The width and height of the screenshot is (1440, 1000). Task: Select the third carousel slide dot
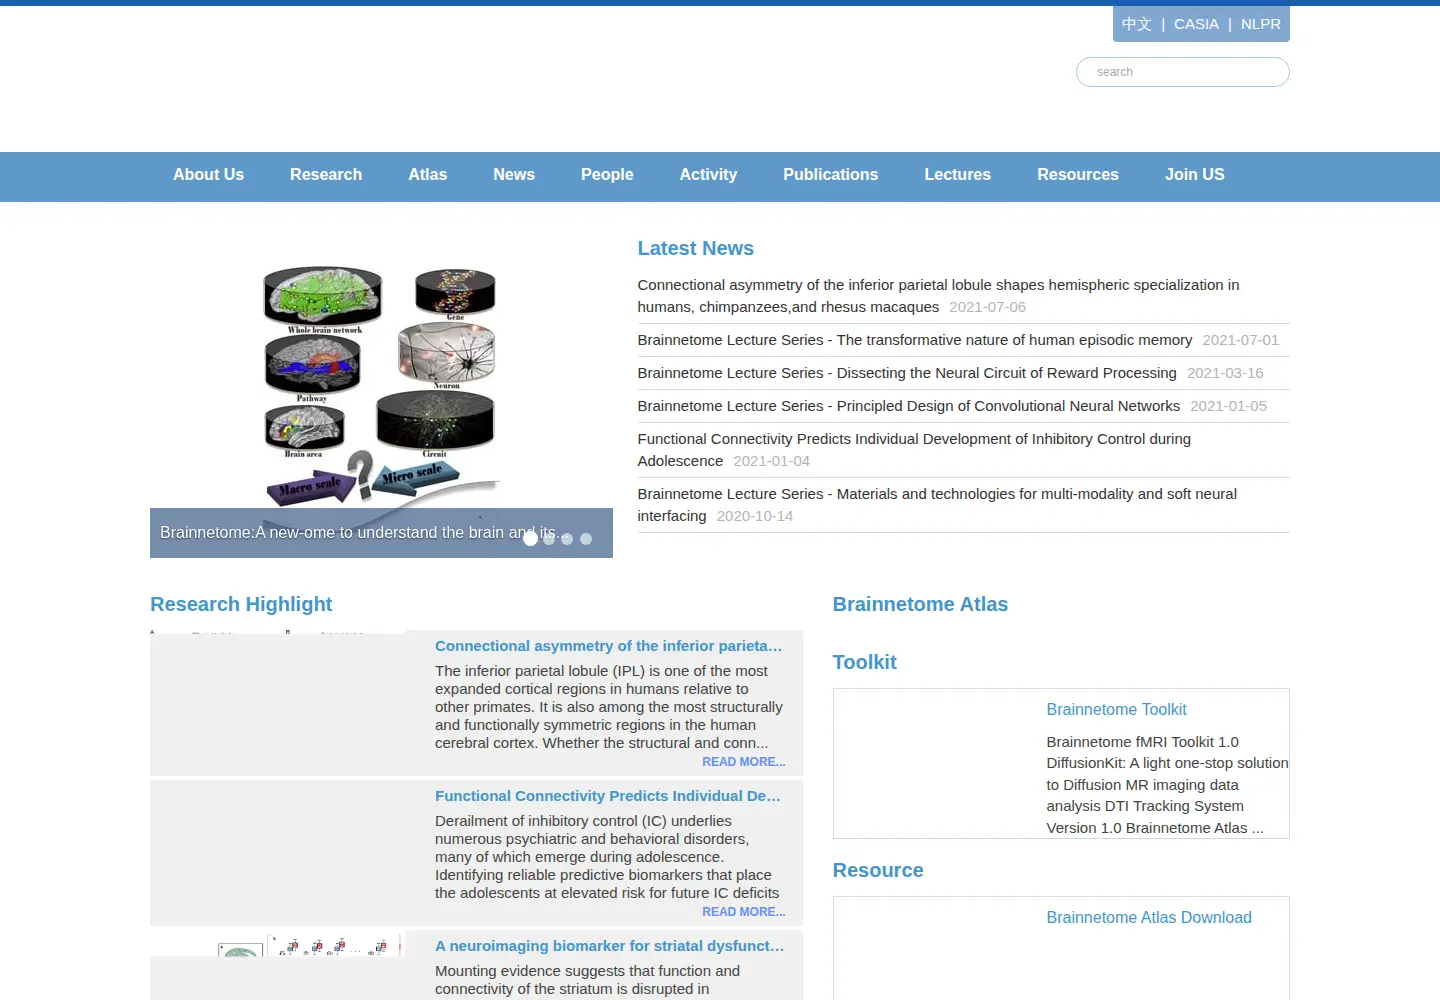tap(567, 539)
